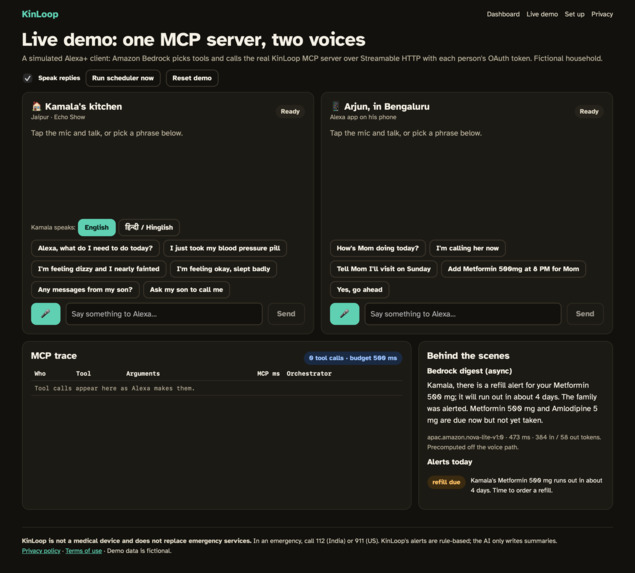Click the 'Alerts today' heading
The width and height of the screenshot is (635, 573).
click(450, 462)
